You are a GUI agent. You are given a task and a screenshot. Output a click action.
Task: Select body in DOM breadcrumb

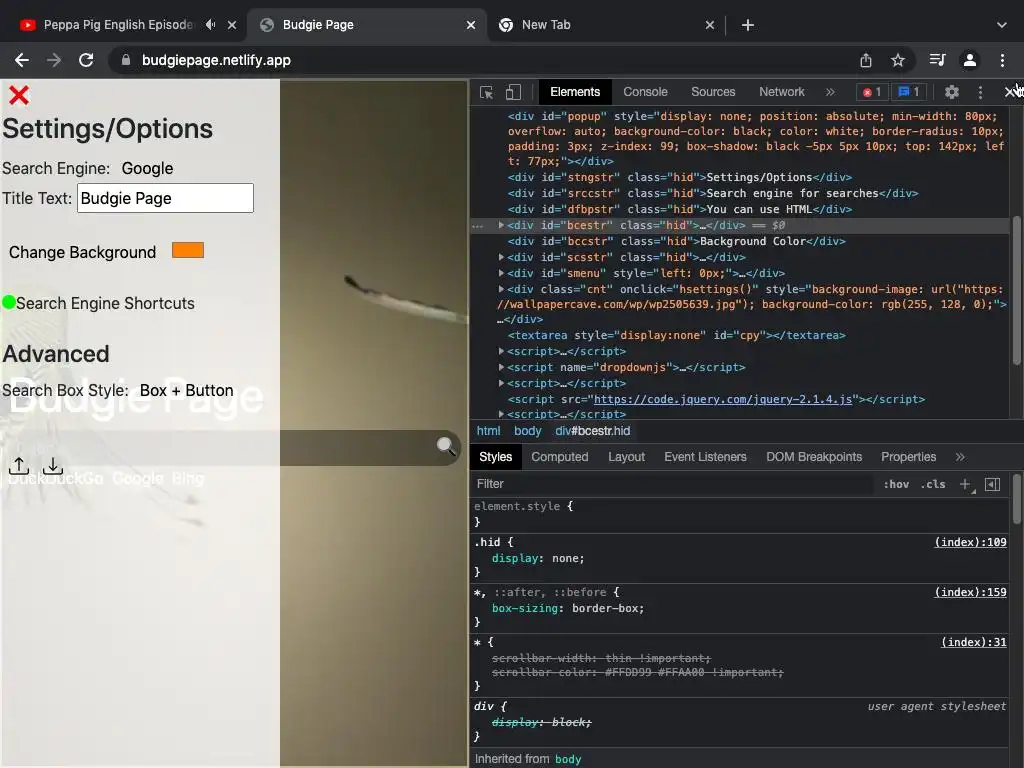(x=528, y=431)
